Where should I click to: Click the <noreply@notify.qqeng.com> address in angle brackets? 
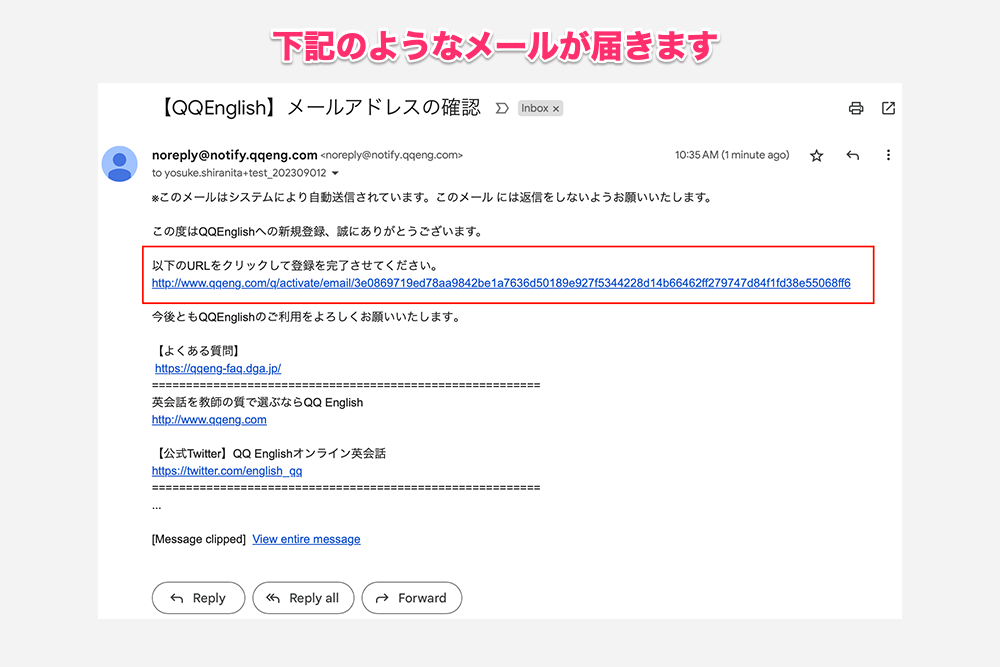[392, 155]
